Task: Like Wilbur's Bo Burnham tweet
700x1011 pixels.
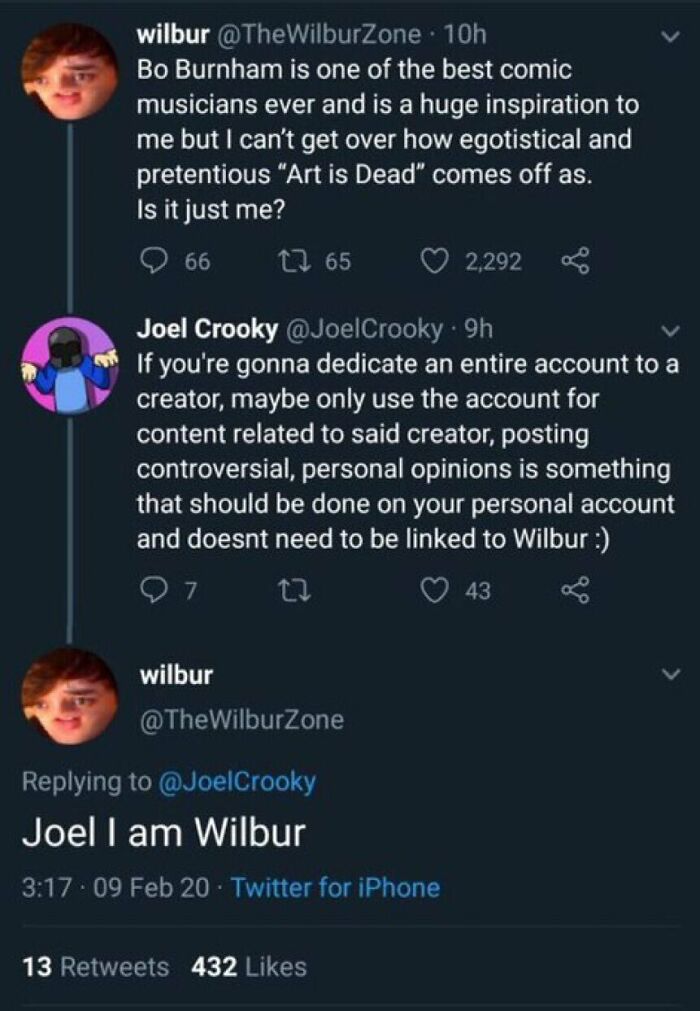Action: (x=436, y=261)
